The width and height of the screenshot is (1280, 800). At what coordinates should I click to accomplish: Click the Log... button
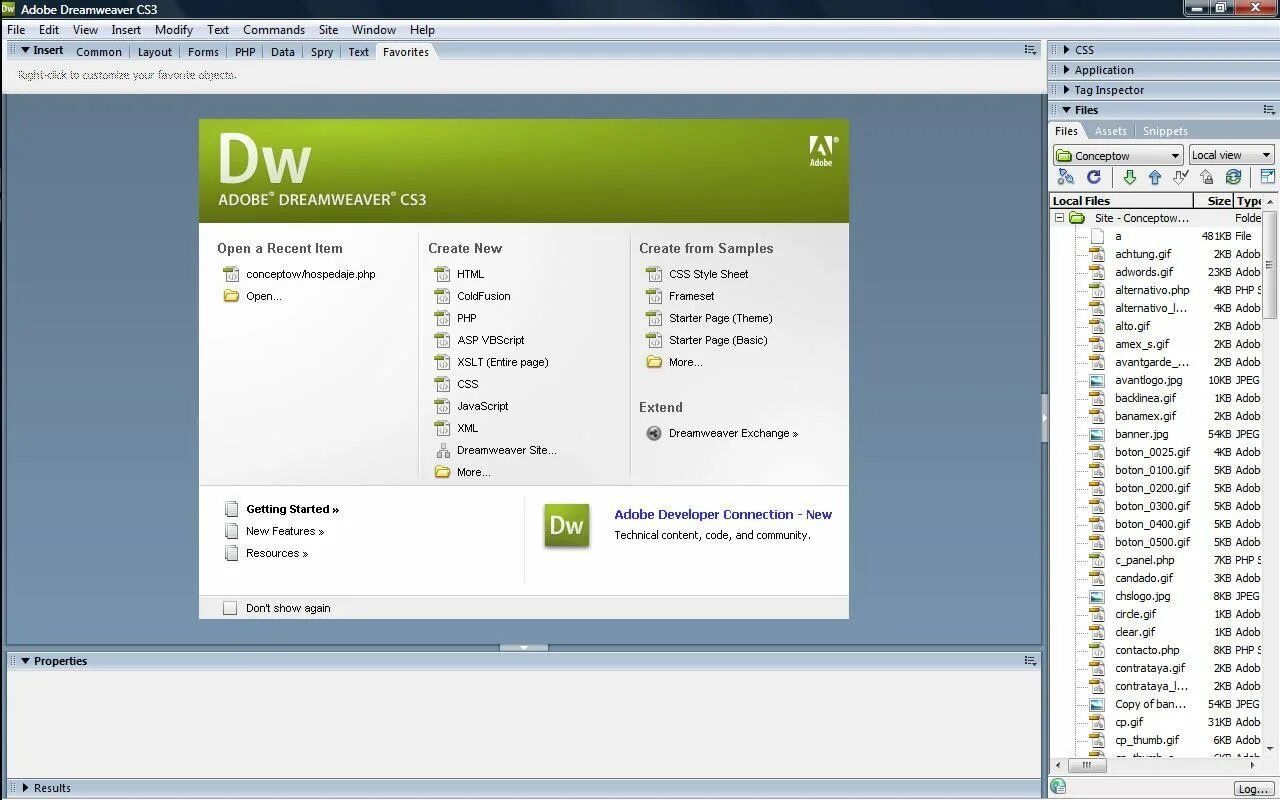1253,789
